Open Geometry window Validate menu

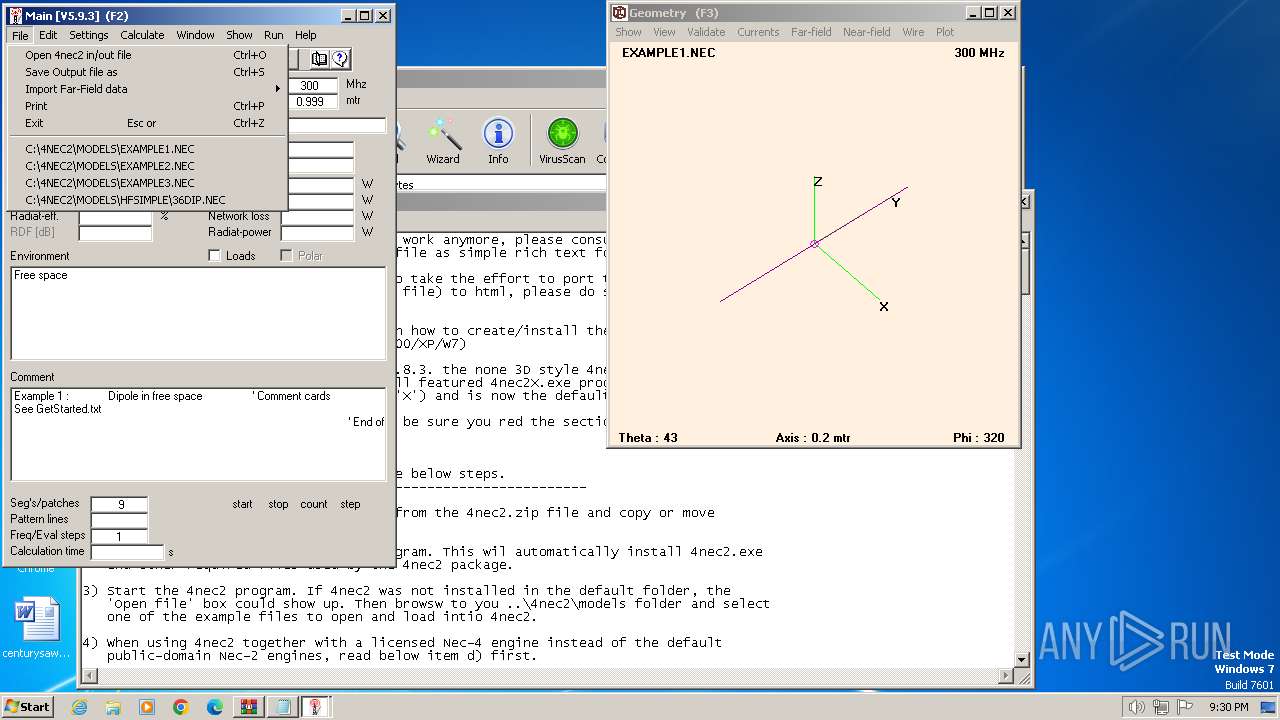pyautogui.click(x=706, y=32)
